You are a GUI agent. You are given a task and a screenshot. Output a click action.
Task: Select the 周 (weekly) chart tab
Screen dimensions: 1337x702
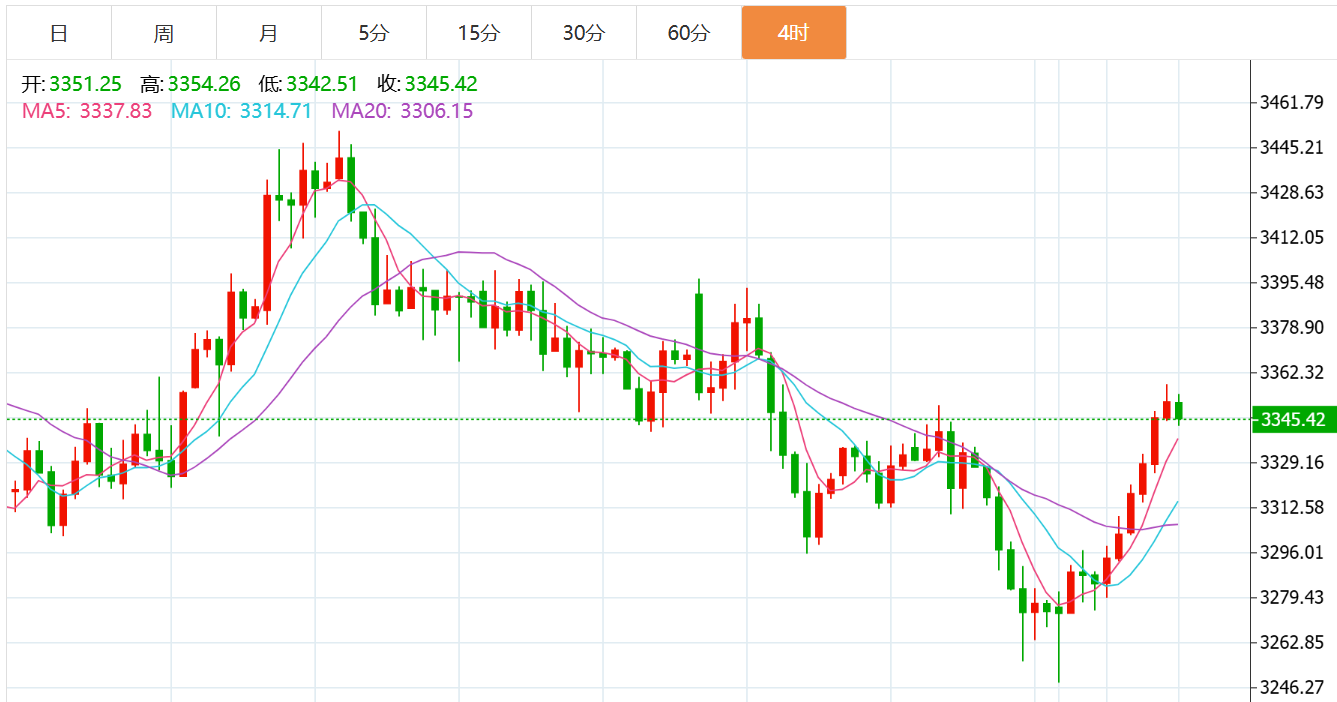(164, 33)
